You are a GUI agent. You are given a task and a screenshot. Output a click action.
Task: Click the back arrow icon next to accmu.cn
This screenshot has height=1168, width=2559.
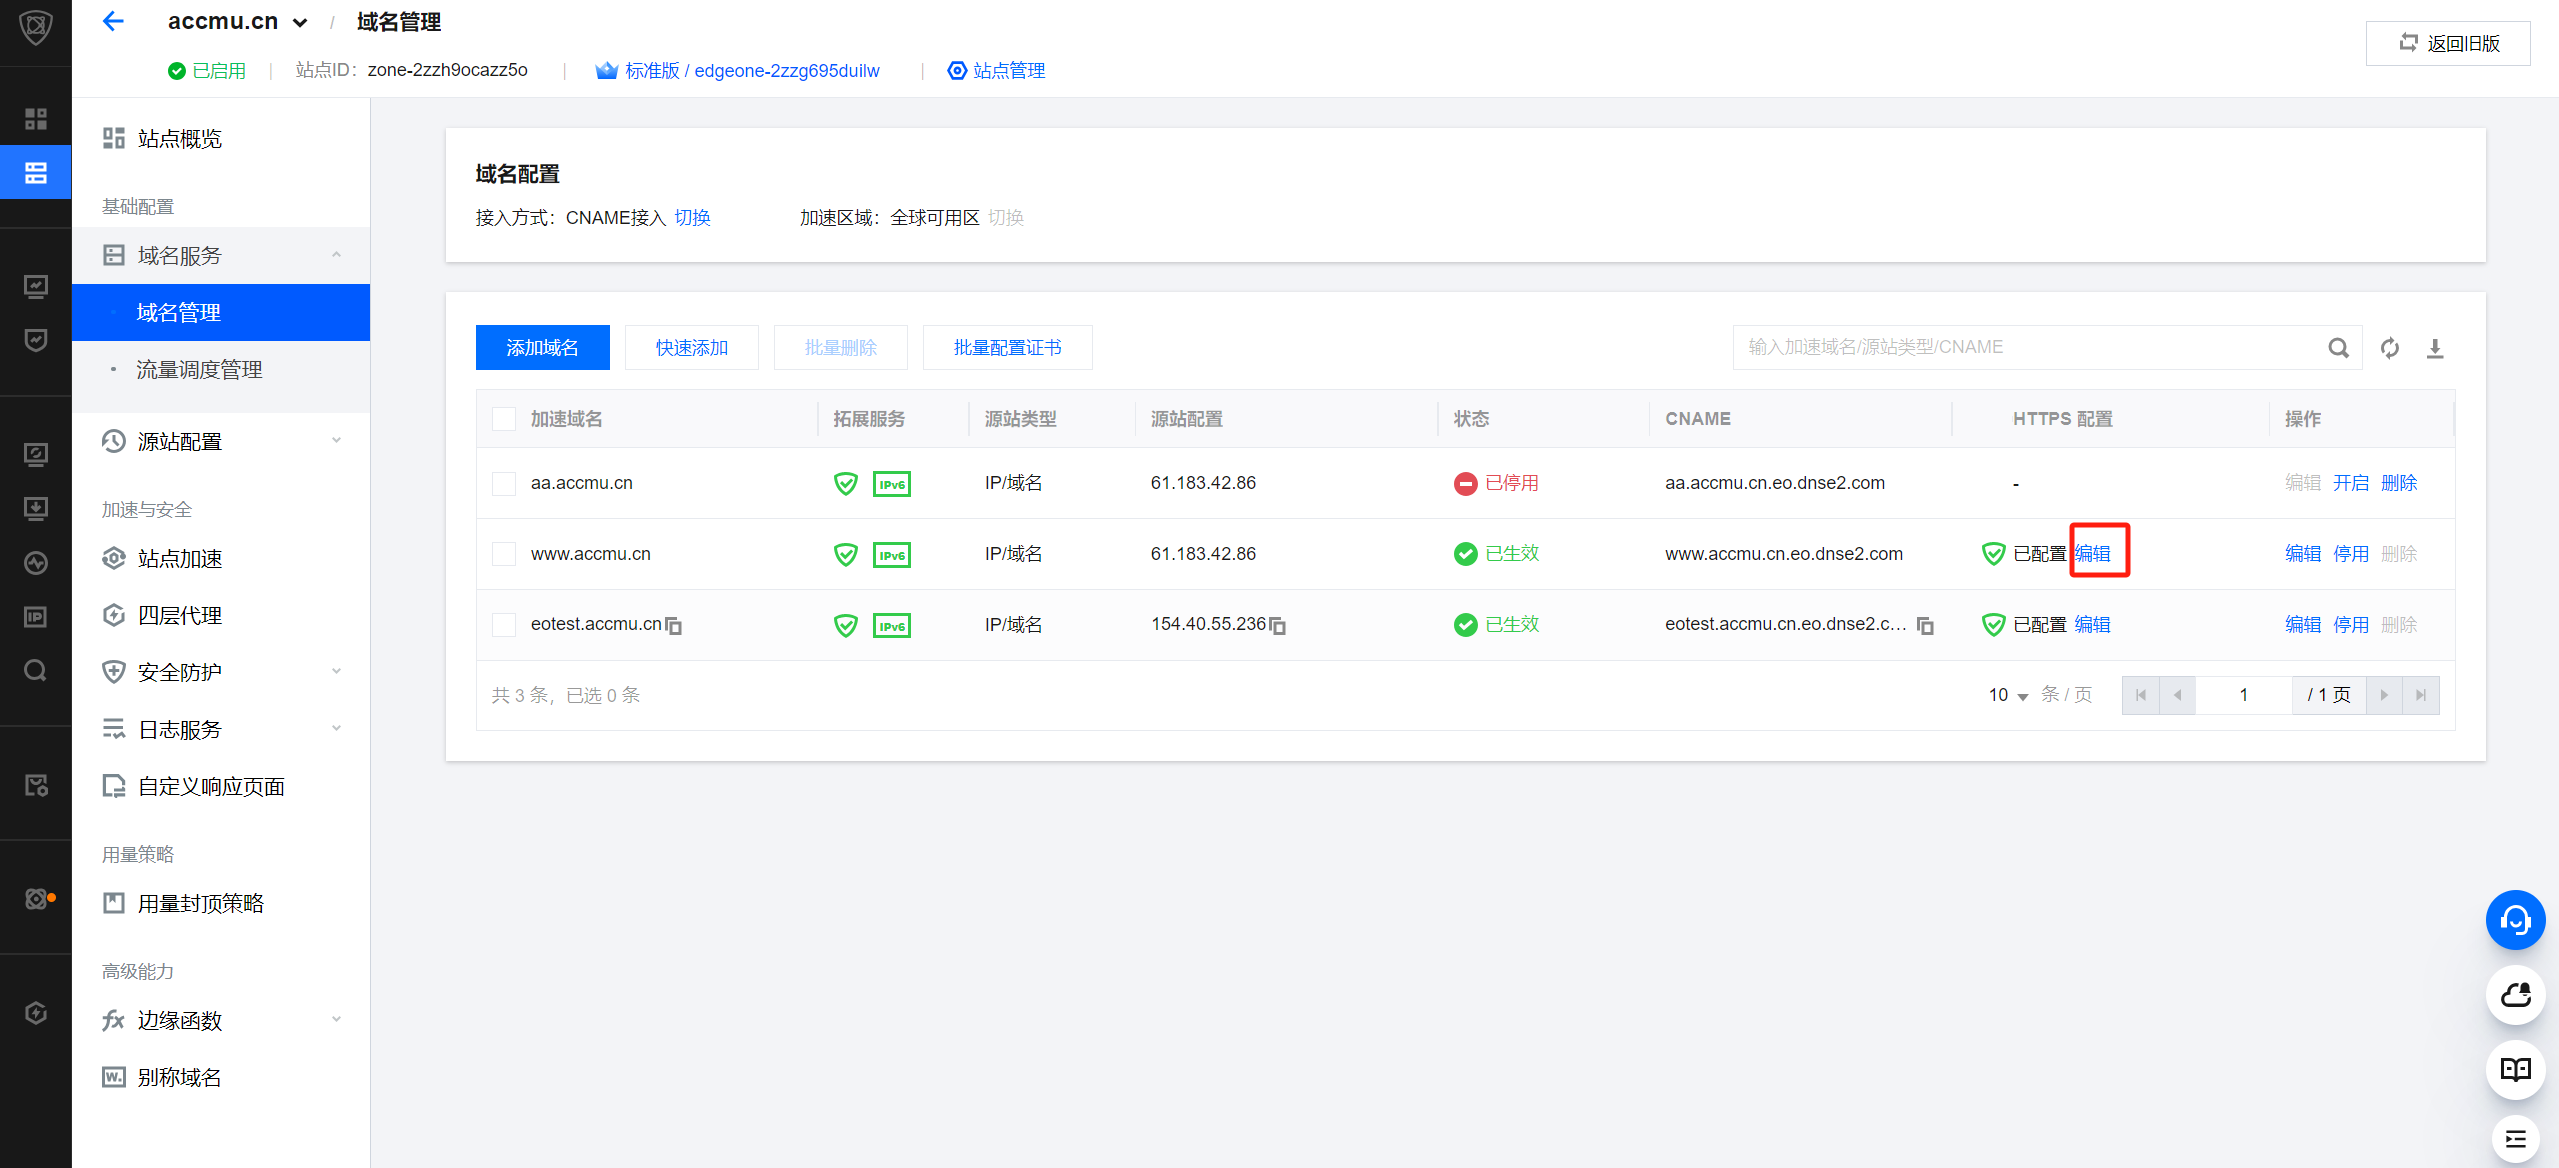click(x=113, y=21)
